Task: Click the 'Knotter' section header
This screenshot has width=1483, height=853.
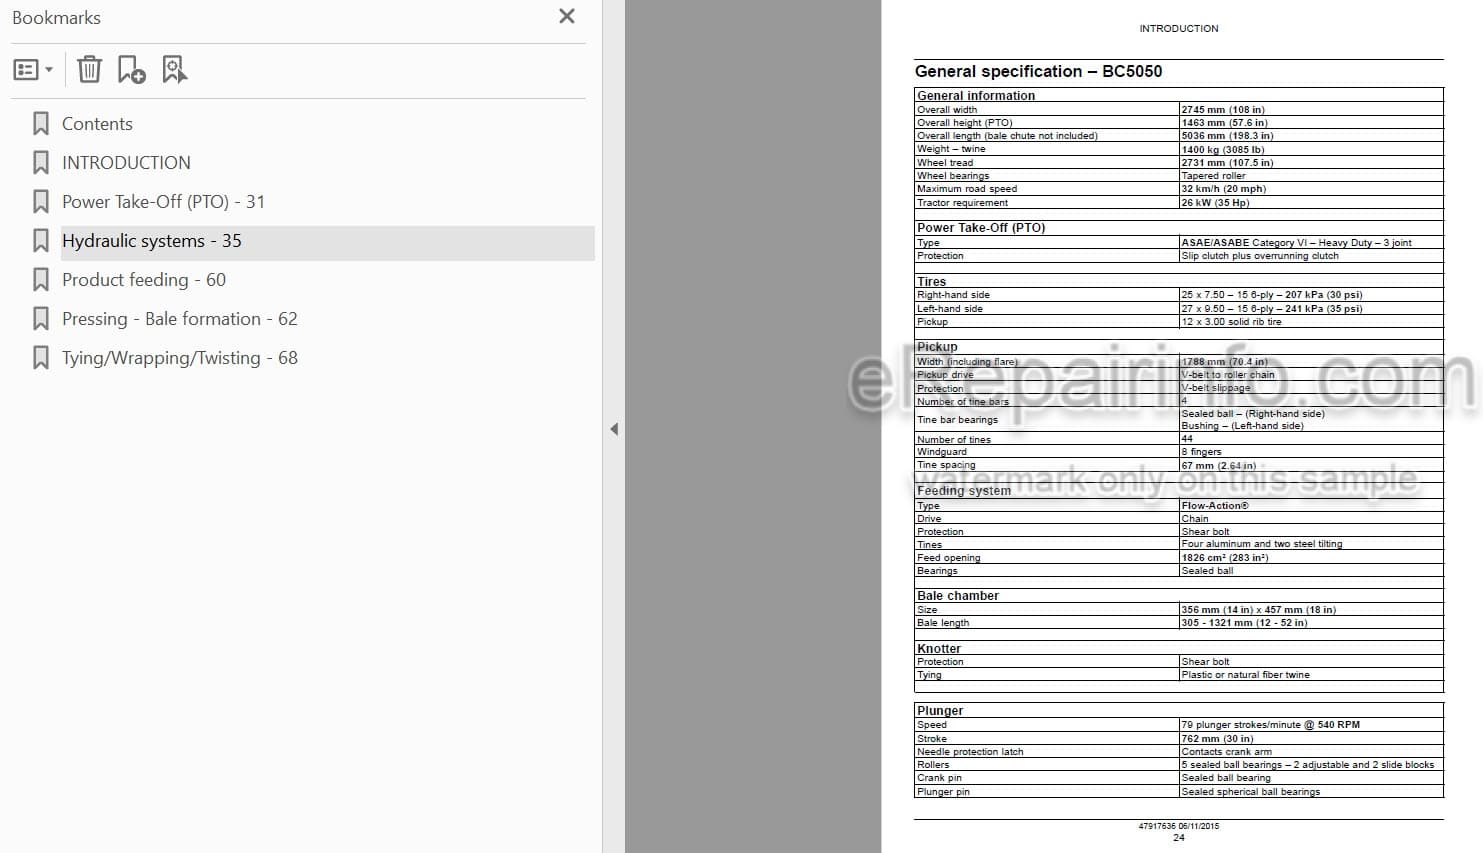Action: (x=939, y=649)
